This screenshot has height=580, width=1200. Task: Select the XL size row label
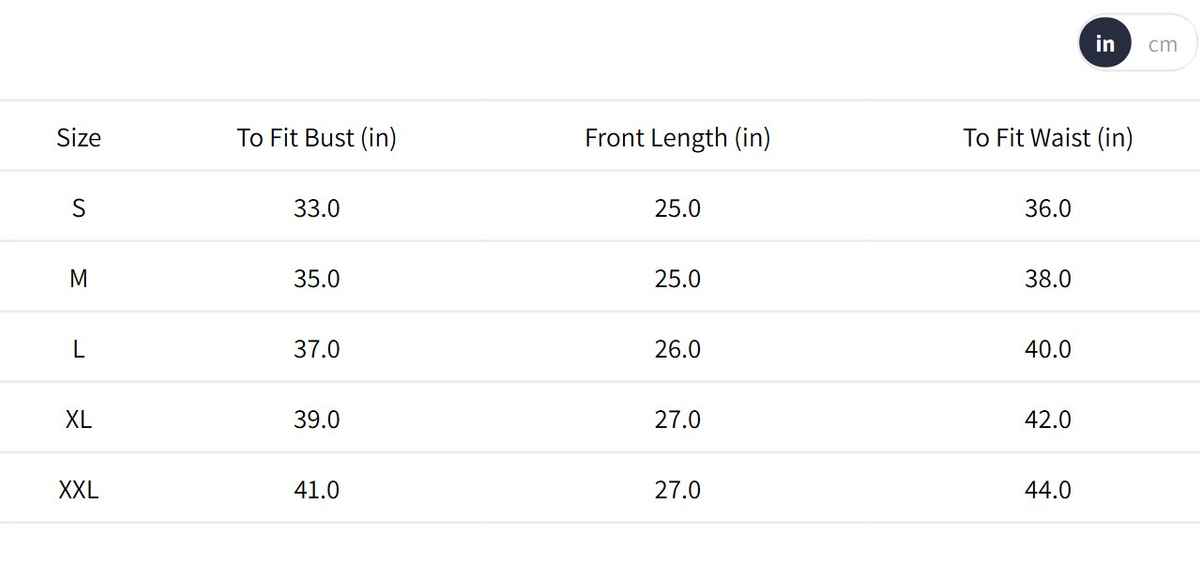click(78, 420)
